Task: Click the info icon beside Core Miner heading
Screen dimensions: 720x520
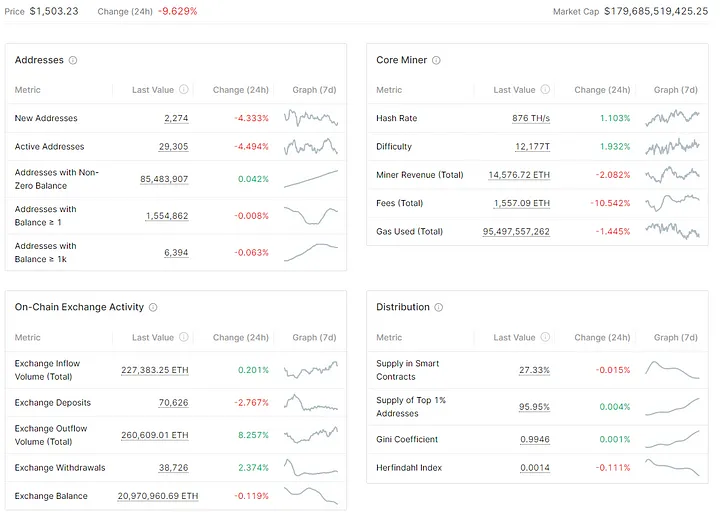Action: [436, 60]
